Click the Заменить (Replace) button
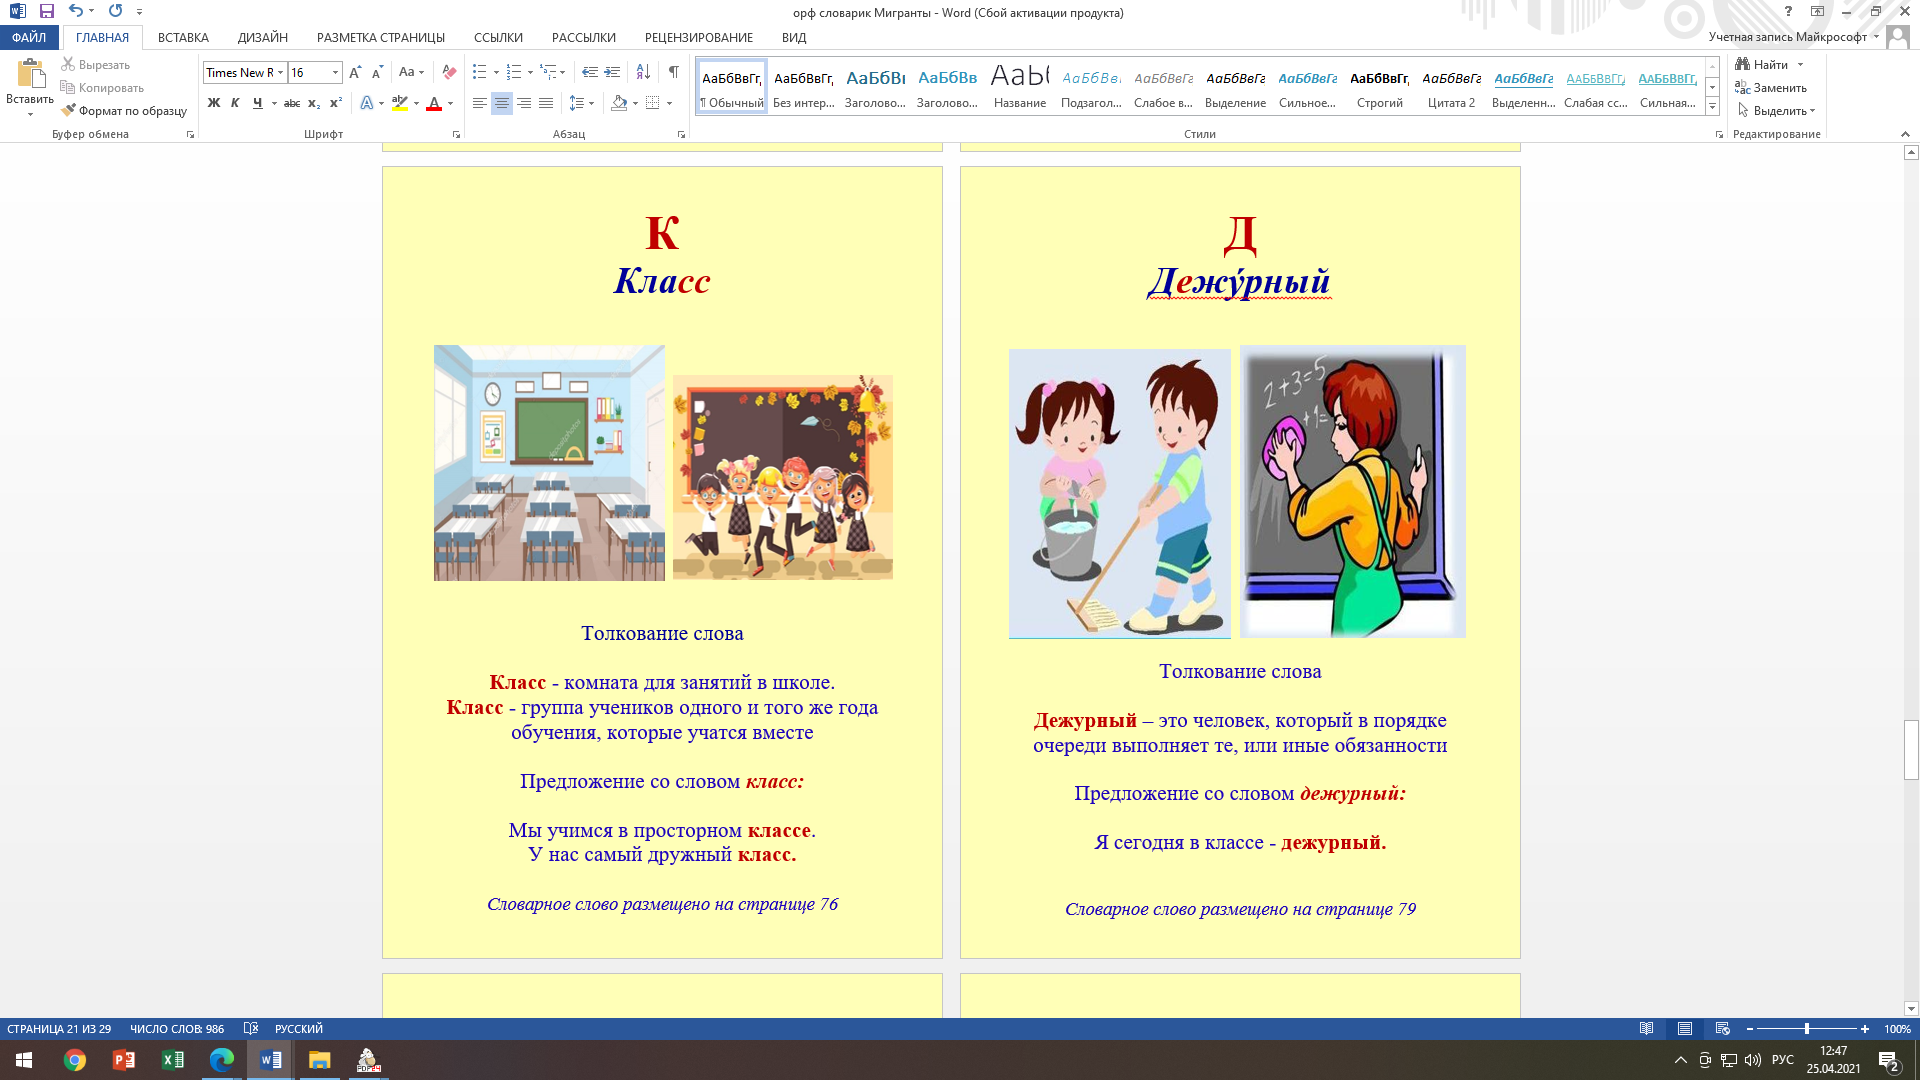The image size is (1920, 1080). pos(1771,88)
